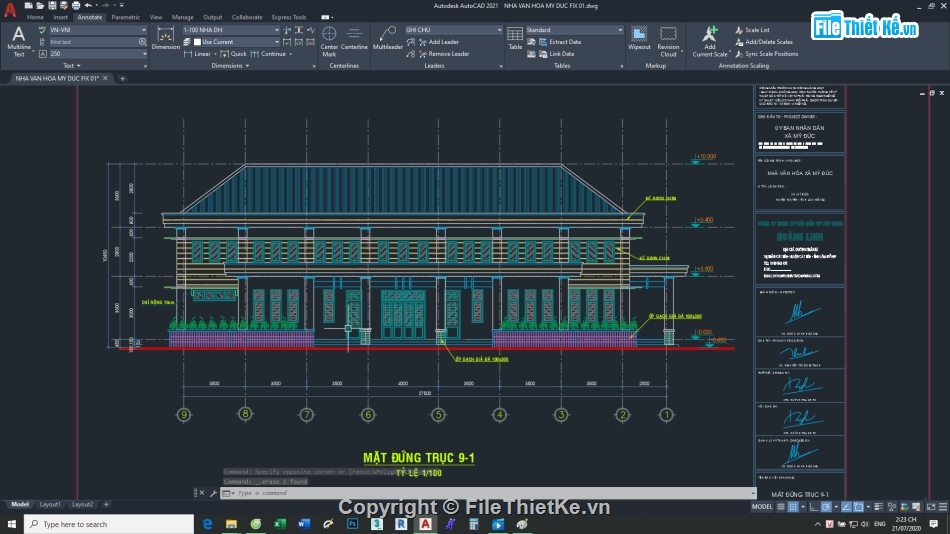Image resolution: width=950 pixels, height=534 pixels.
Task: Toggle drawing grid lines icon beside MODEL
Action: [781, 507]
